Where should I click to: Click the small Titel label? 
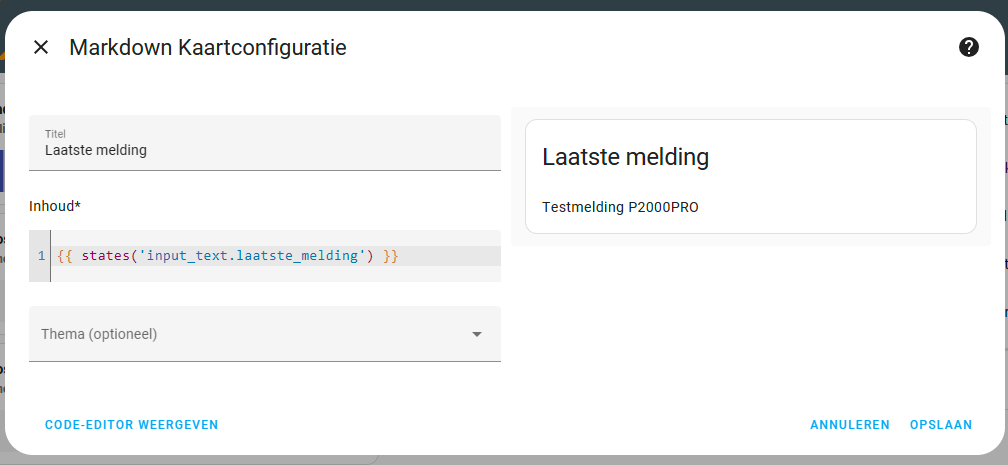[x=55, y=134]
